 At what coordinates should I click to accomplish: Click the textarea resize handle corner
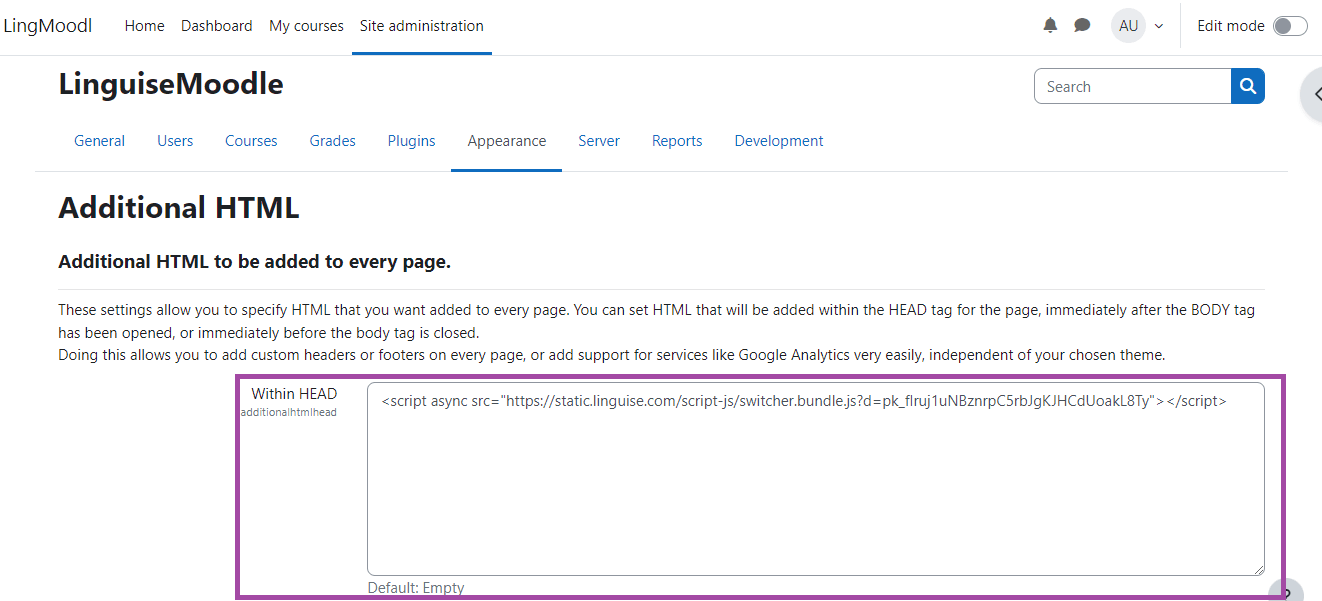pos(1258,569)
